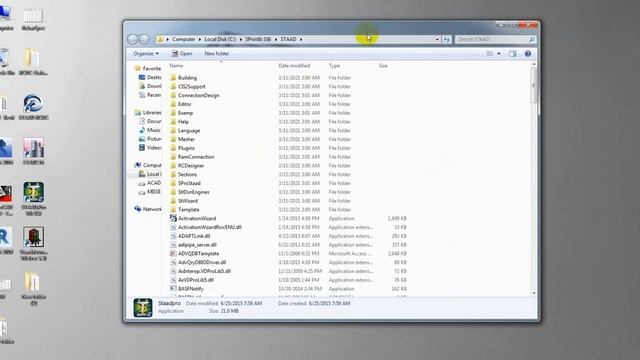
Task: Select Computer in the navigation pane
Action: pos(148,165)
